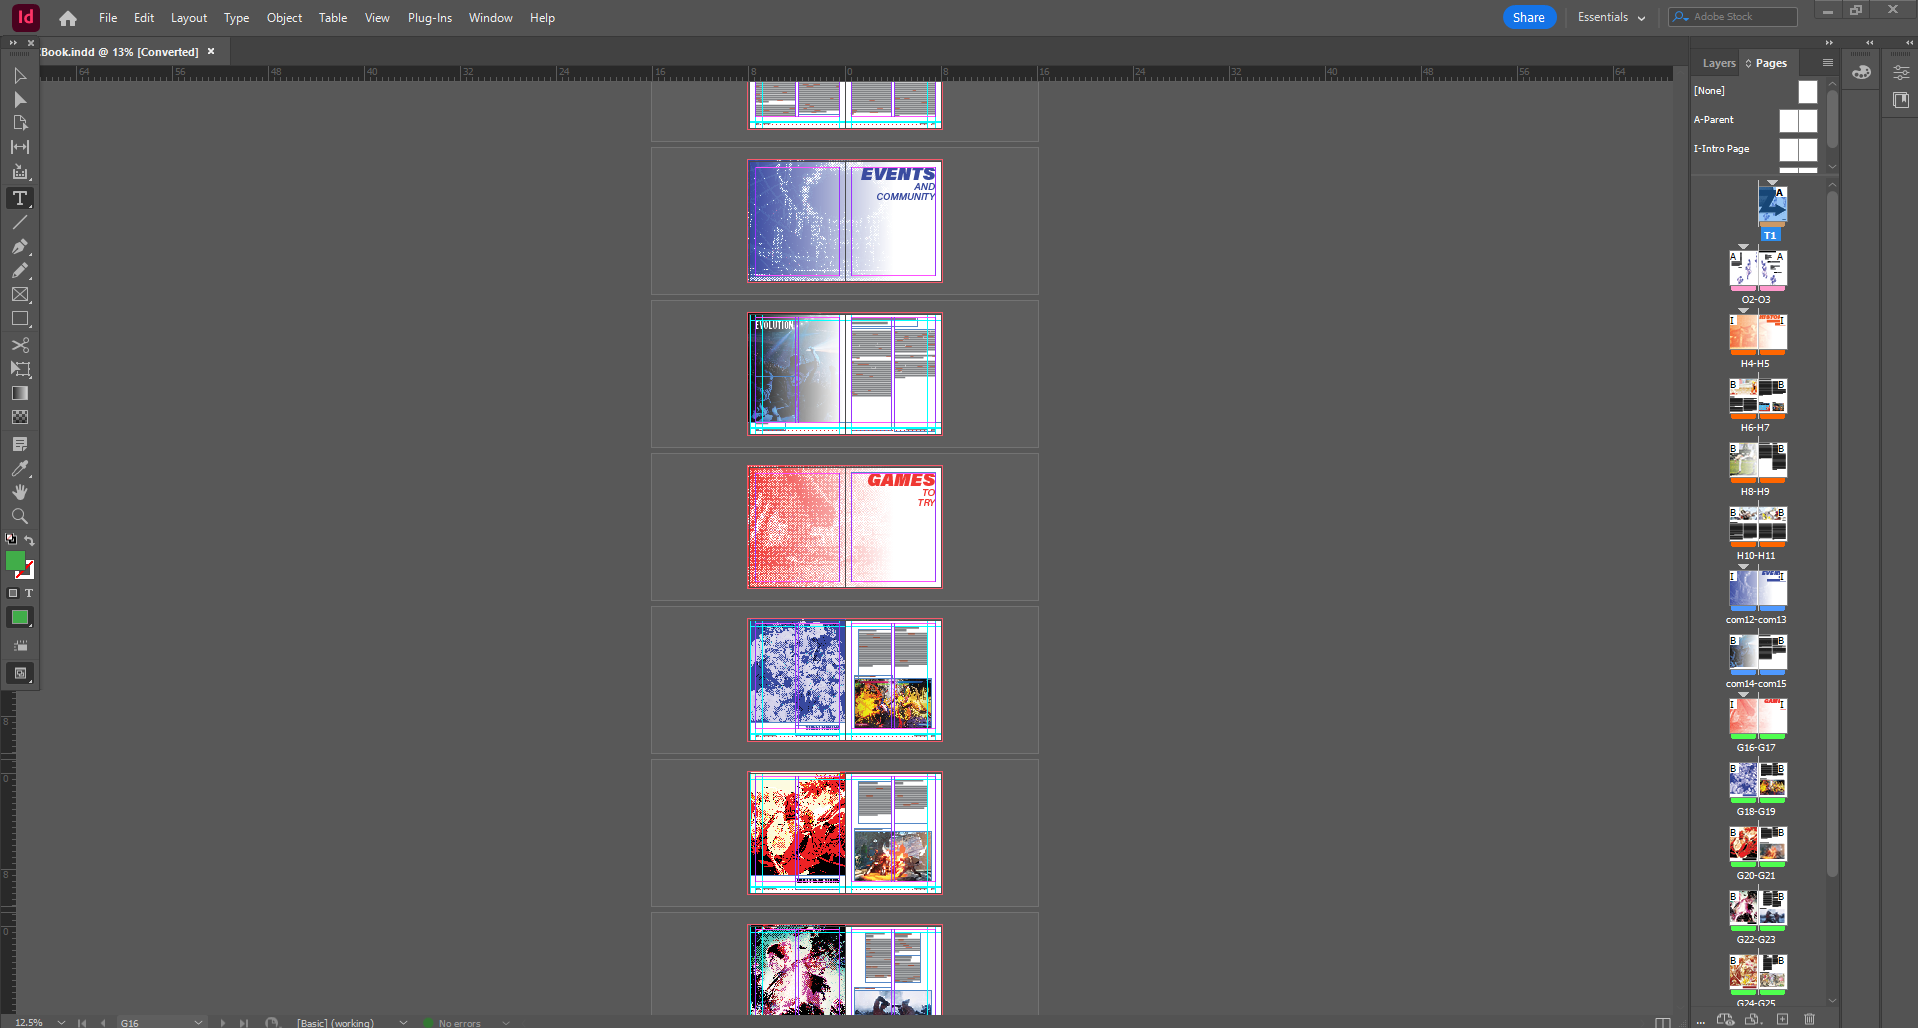Choose the Note tool
This screenshot has height=1028, width=1918.
click(x=19, y=444)
